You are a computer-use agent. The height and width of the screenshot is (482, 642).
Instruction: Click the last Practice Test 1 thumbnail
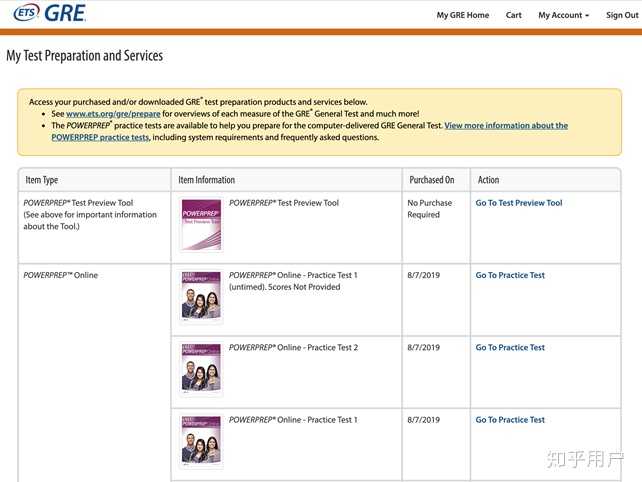pos(201,441)
